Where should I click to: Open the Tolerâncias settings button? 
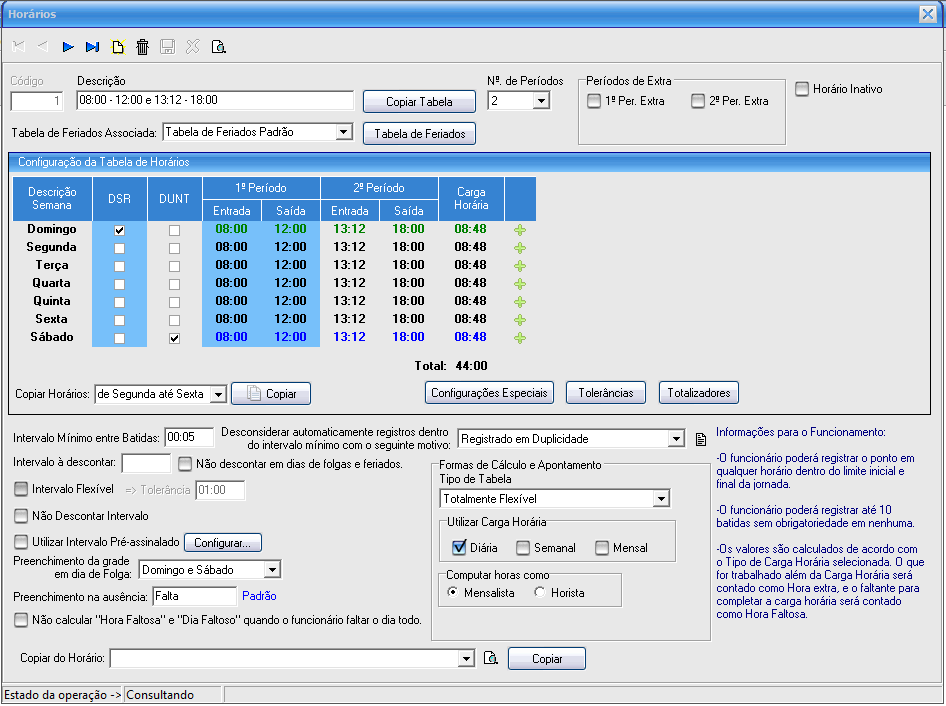[x=606, y=393]
